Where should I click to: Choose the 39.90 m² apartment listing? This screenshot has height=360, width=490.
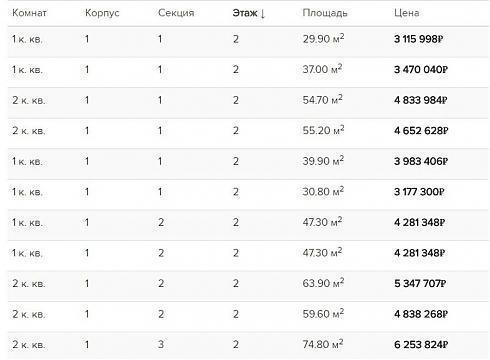(x=249, y=161)
